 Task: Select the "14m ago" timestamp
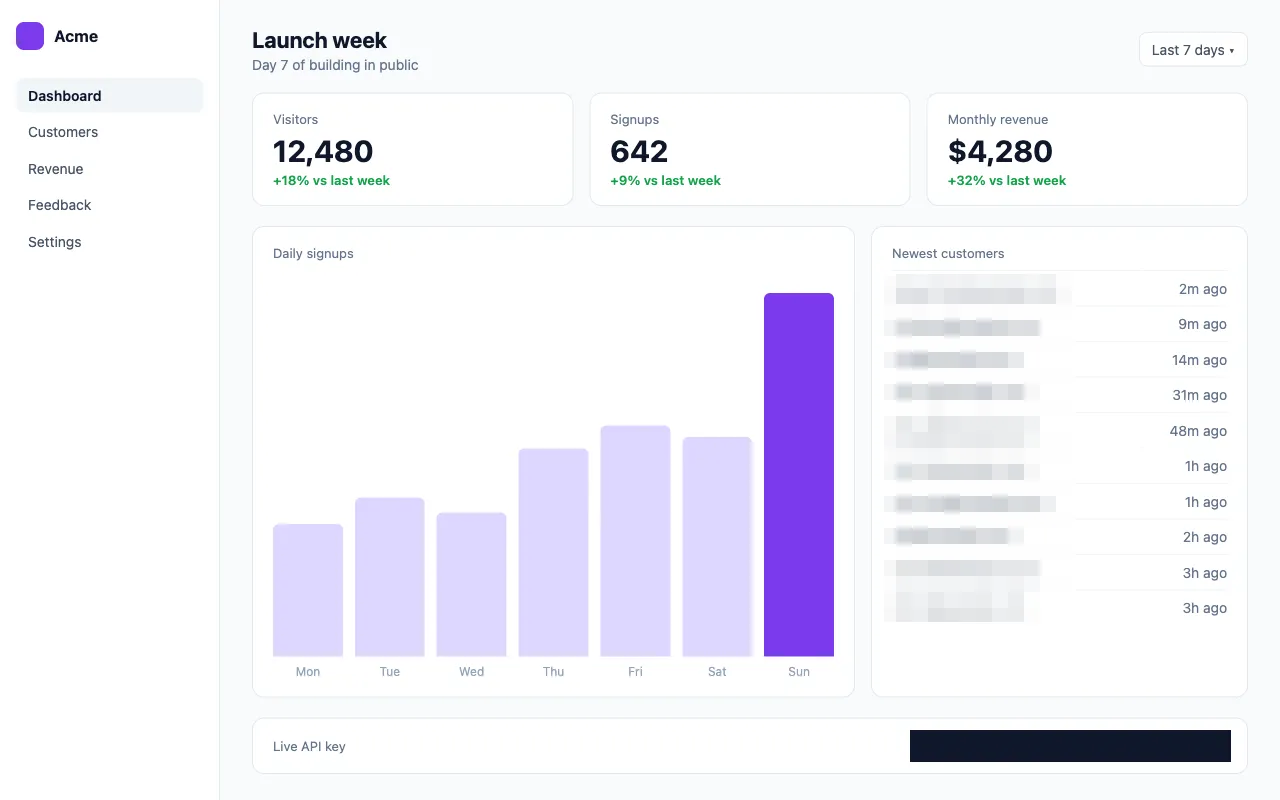tap(1199, 360)
